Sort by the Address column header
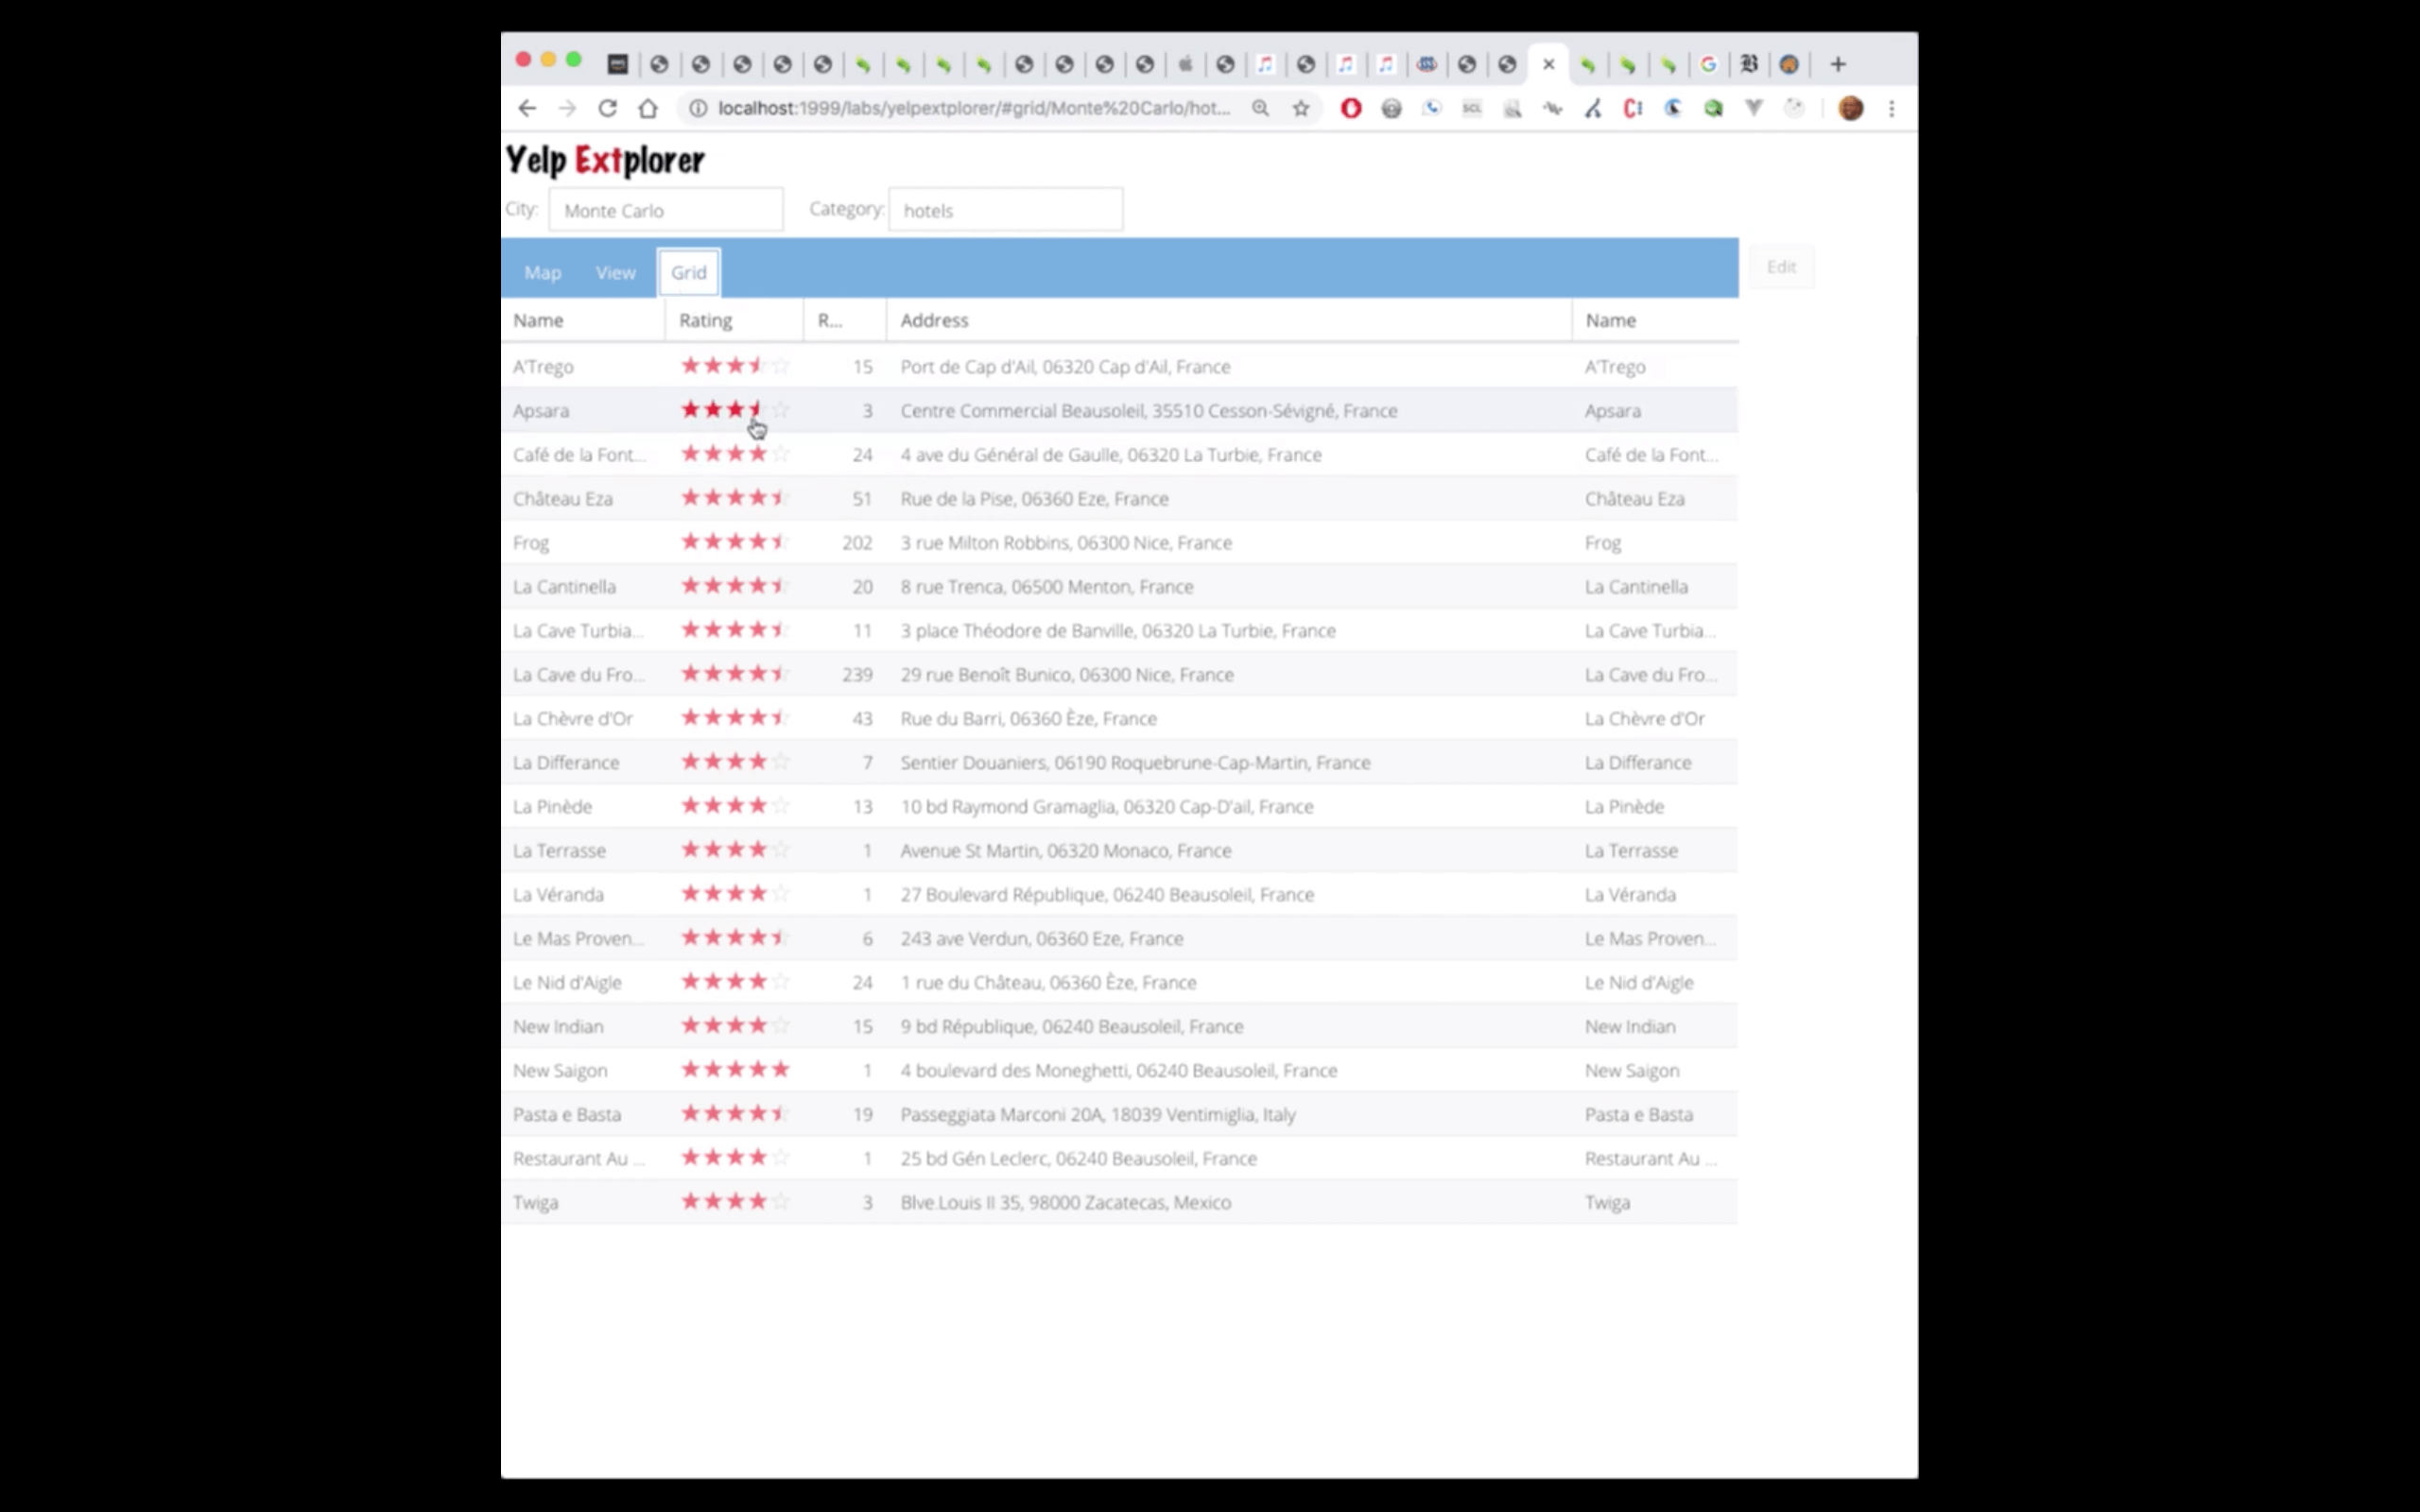This screenshot has width=2420, height=1512. pos(1229,320)
